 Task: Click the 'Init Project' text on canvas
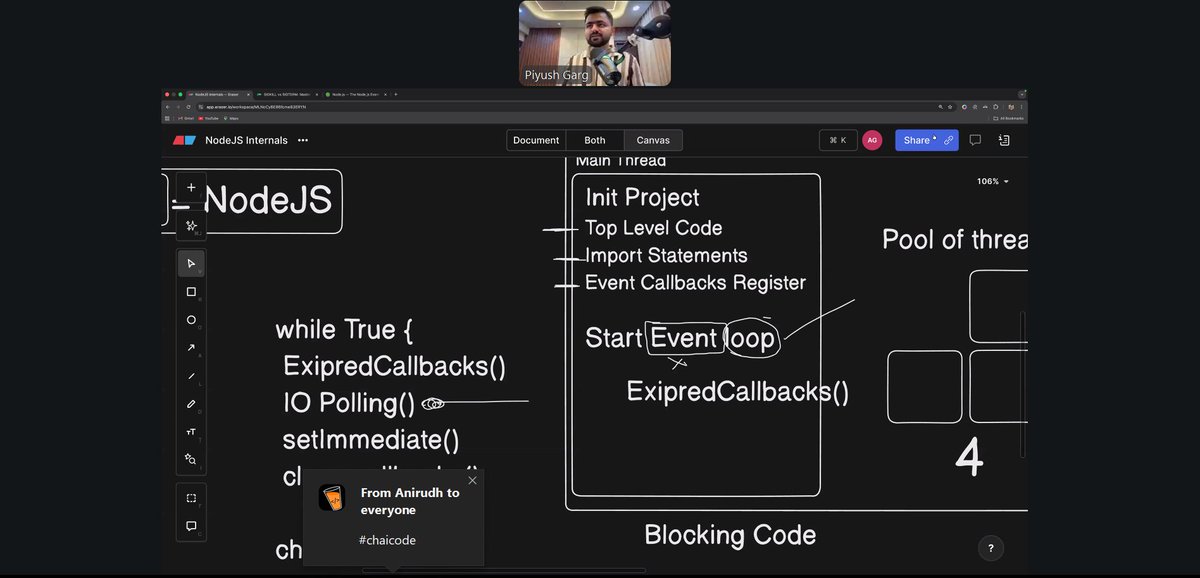[x=643, y=198]
